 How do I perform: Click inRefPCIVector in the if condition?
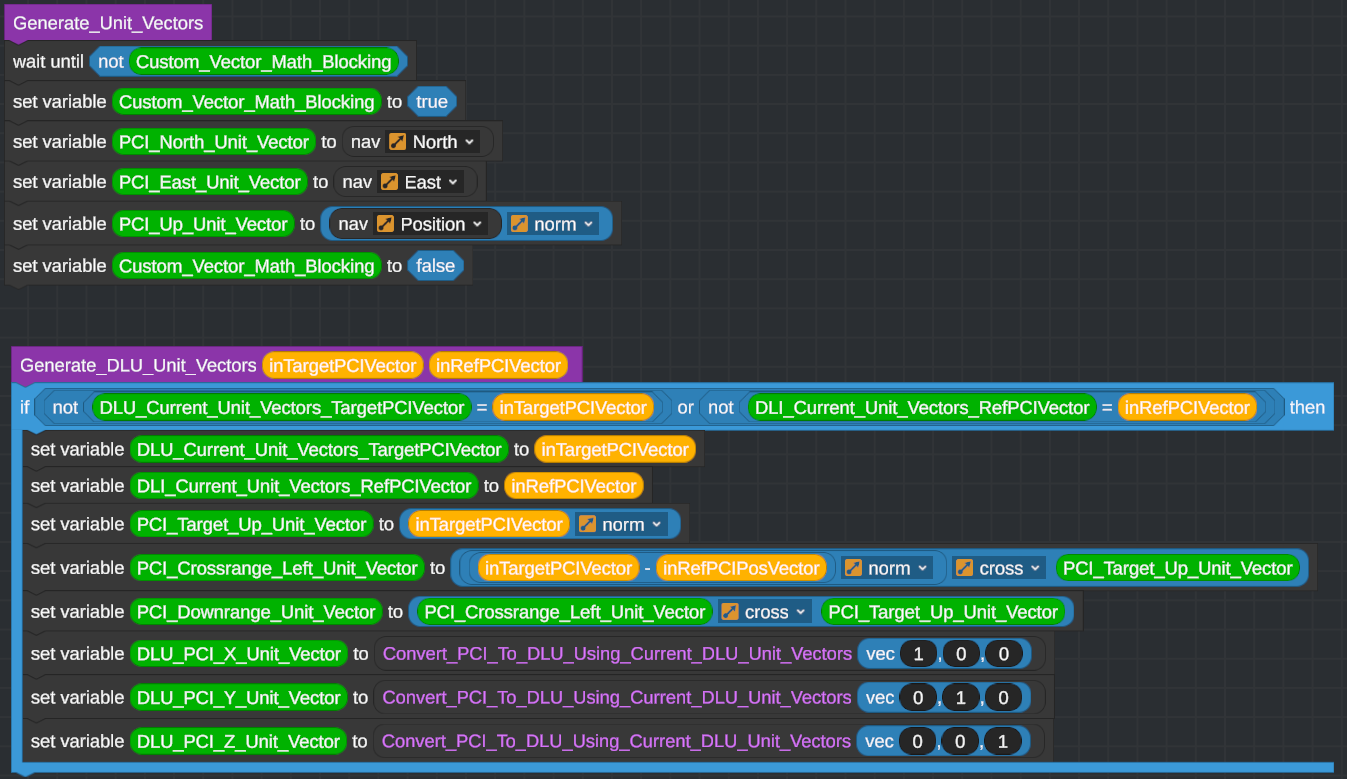pos(1187,407)
